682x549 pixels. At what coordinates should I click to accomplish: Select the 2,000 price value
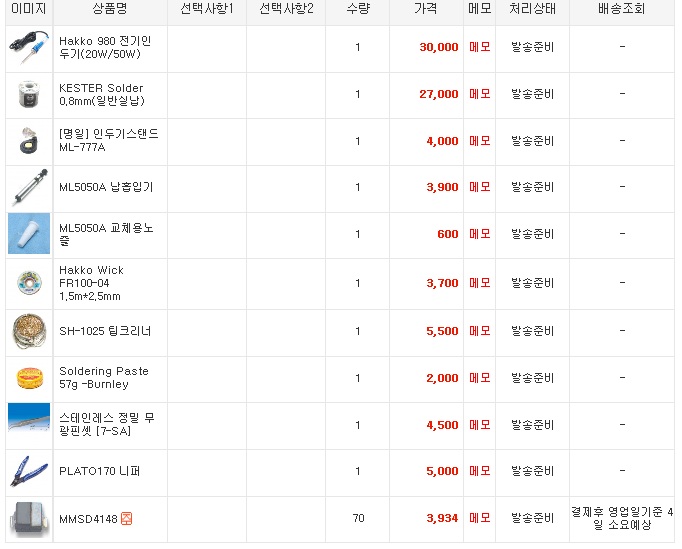tap(442, 378)
